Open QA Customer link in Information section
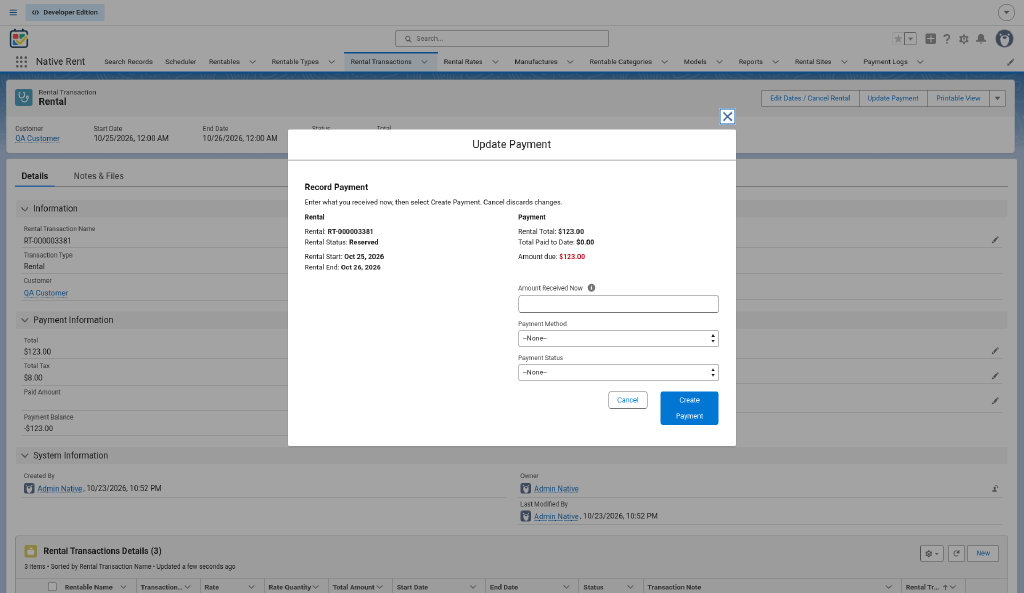Image resolution: width=1024 pixels, height=593 pixels. click(x=46, y=293)
